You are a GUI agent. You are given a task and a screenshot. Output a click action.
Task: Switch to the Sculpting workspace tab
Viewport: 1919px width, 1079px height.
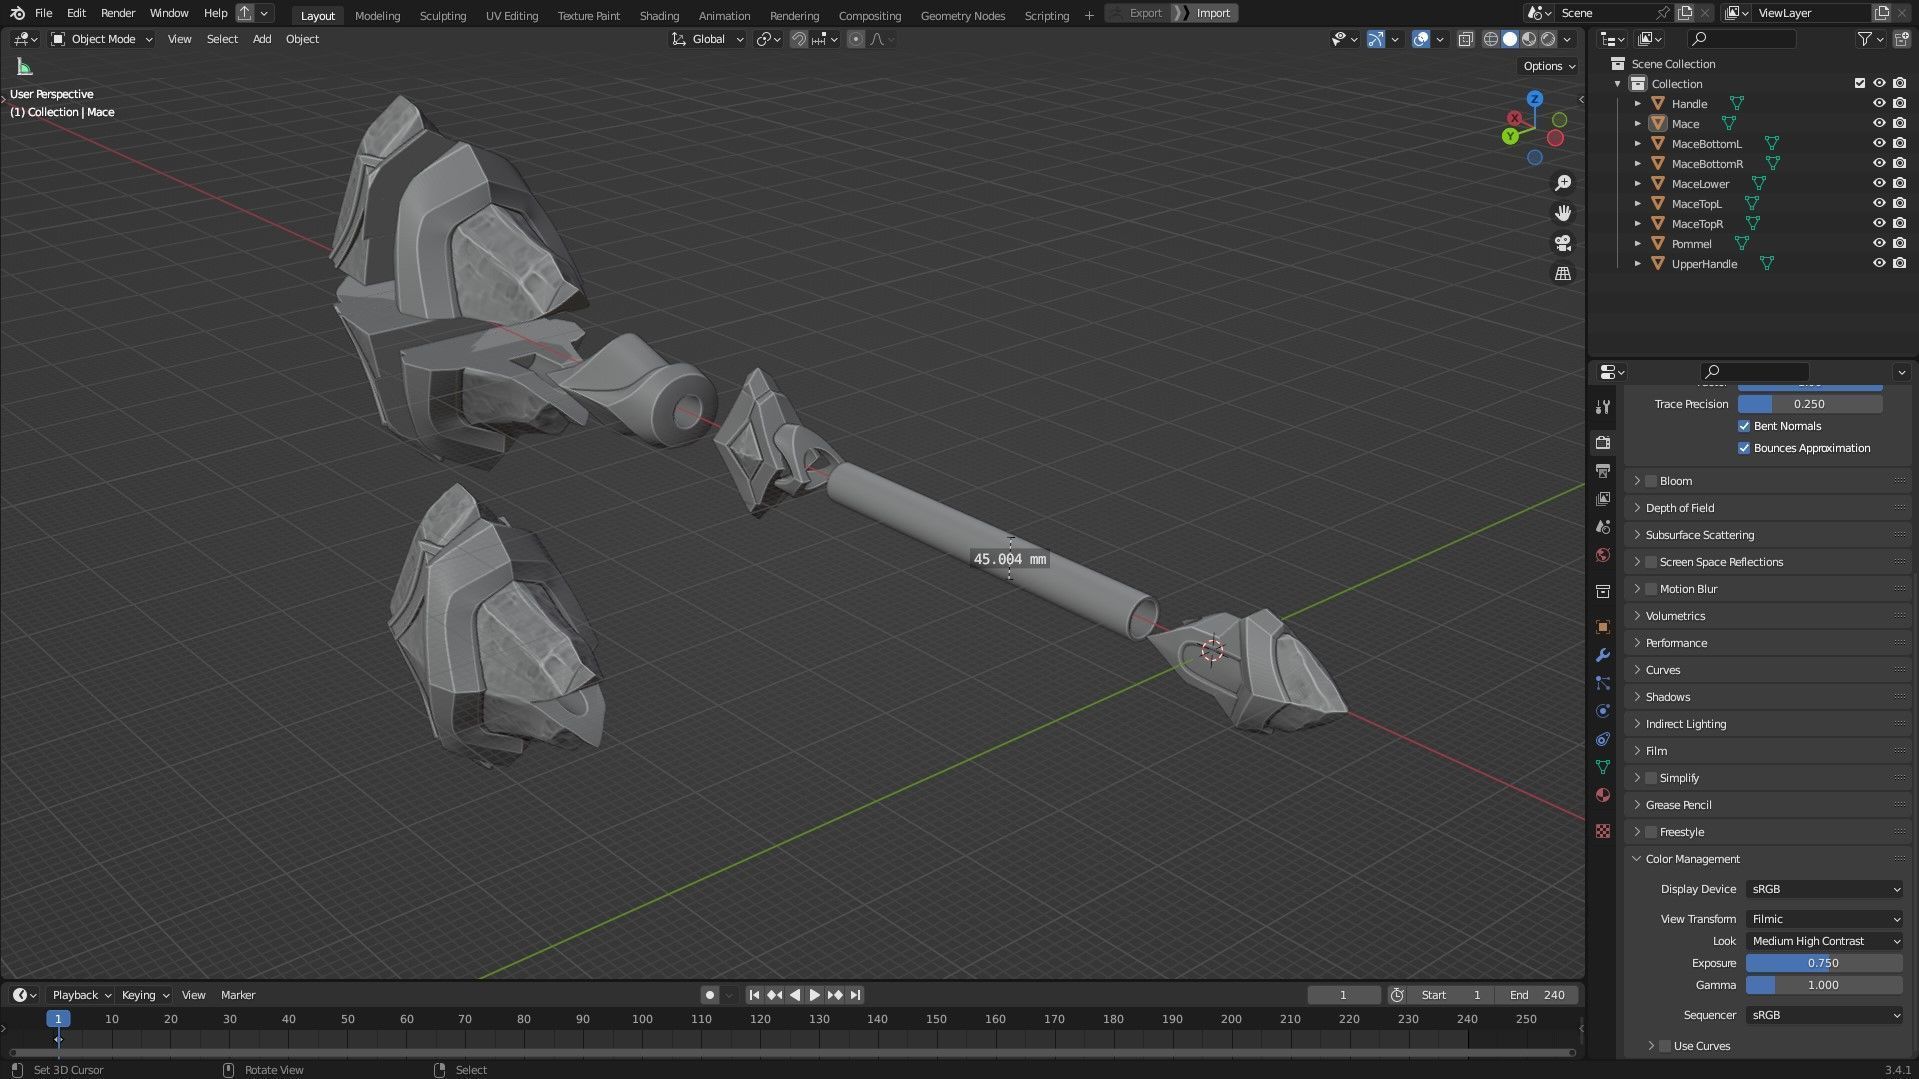tap(443, 15)
